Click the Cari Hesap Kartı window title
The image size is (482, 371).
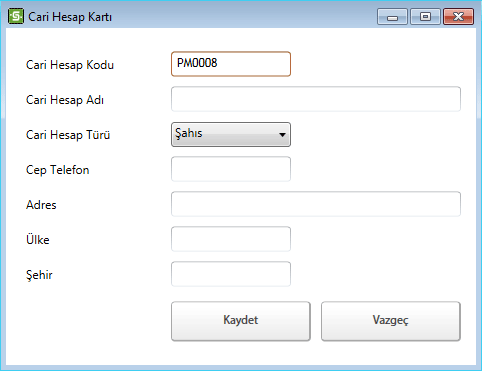point(70,17)
